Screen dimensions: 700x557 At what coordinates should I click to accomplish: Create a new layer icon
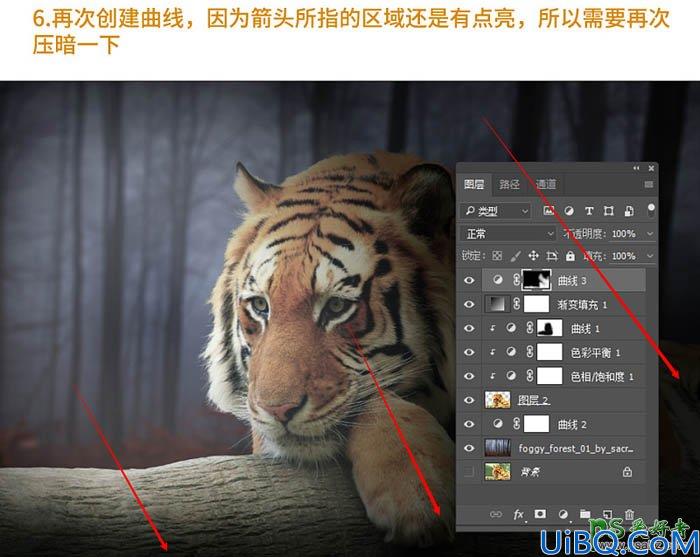tap(607, 514)
